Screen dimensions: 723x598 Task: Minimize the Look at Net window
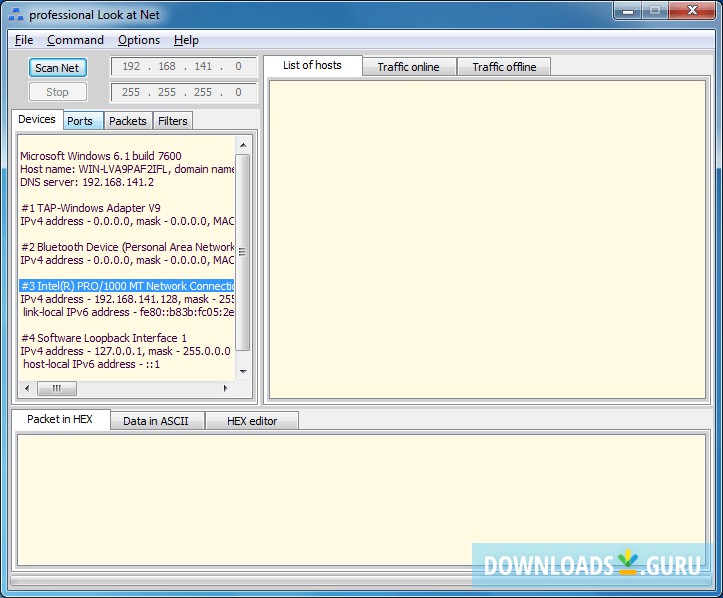pyautogui.click(x=628, y=11)
